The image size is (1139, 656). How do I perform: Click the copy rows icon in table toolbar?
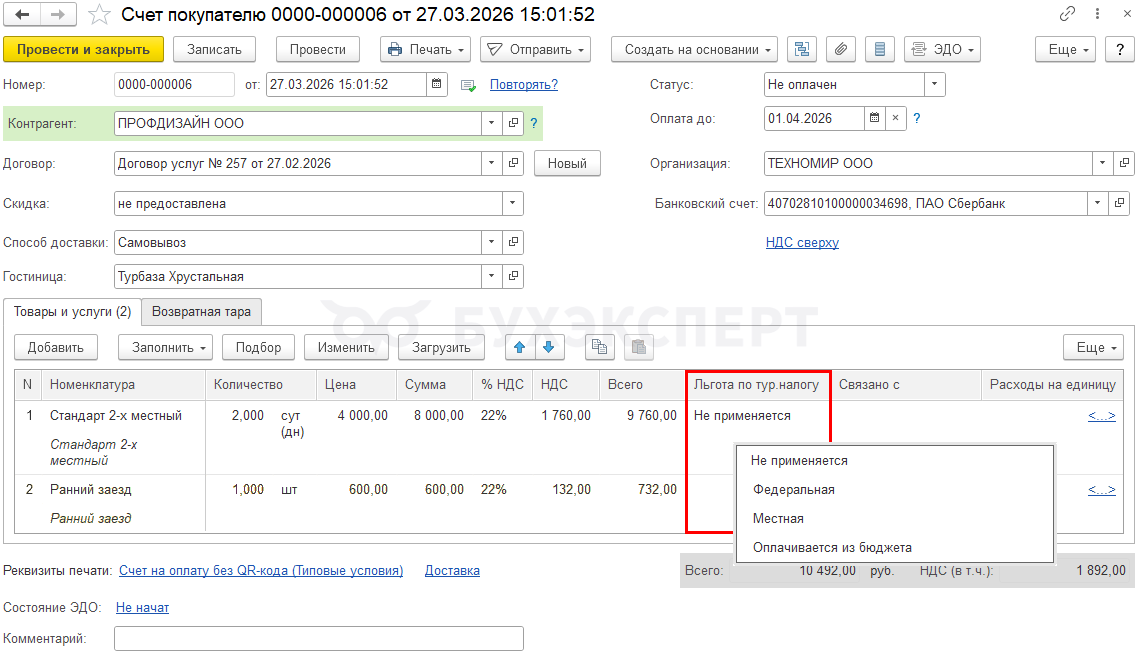600,348
